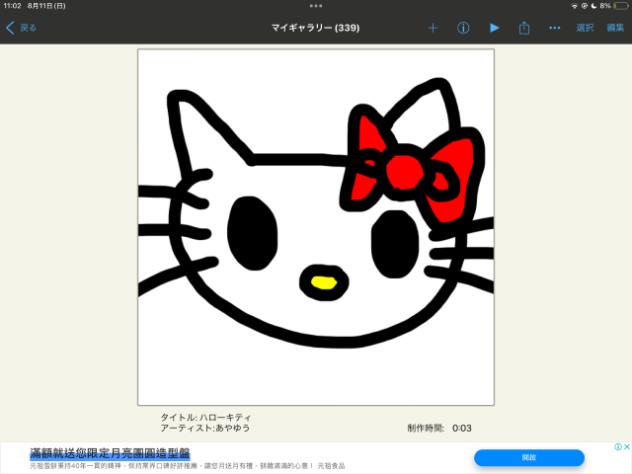The width and height of the screenshot is (632, 474).
Task: Open the artwork info icon
Action: click(x=463, y=28)
